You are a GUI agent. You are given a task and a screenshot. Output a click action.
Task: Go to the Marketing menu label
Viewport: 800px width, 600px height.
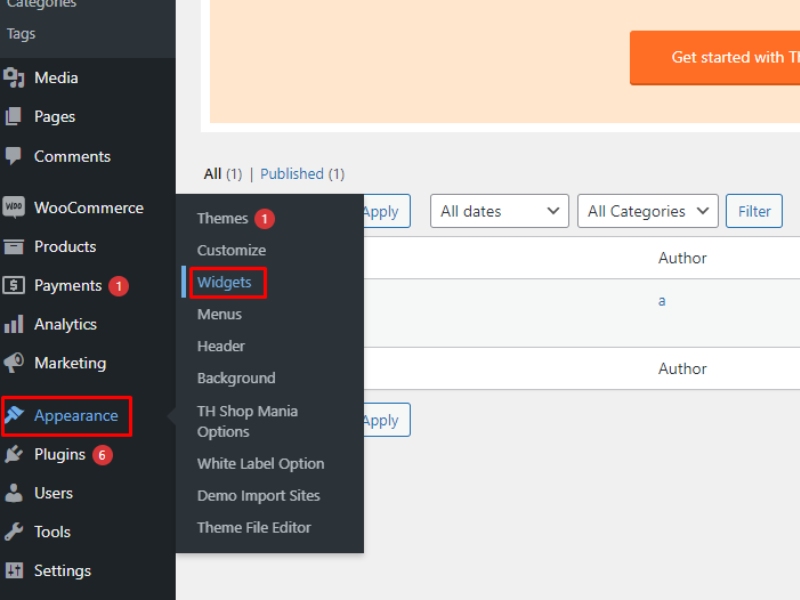tap(70, 363)
